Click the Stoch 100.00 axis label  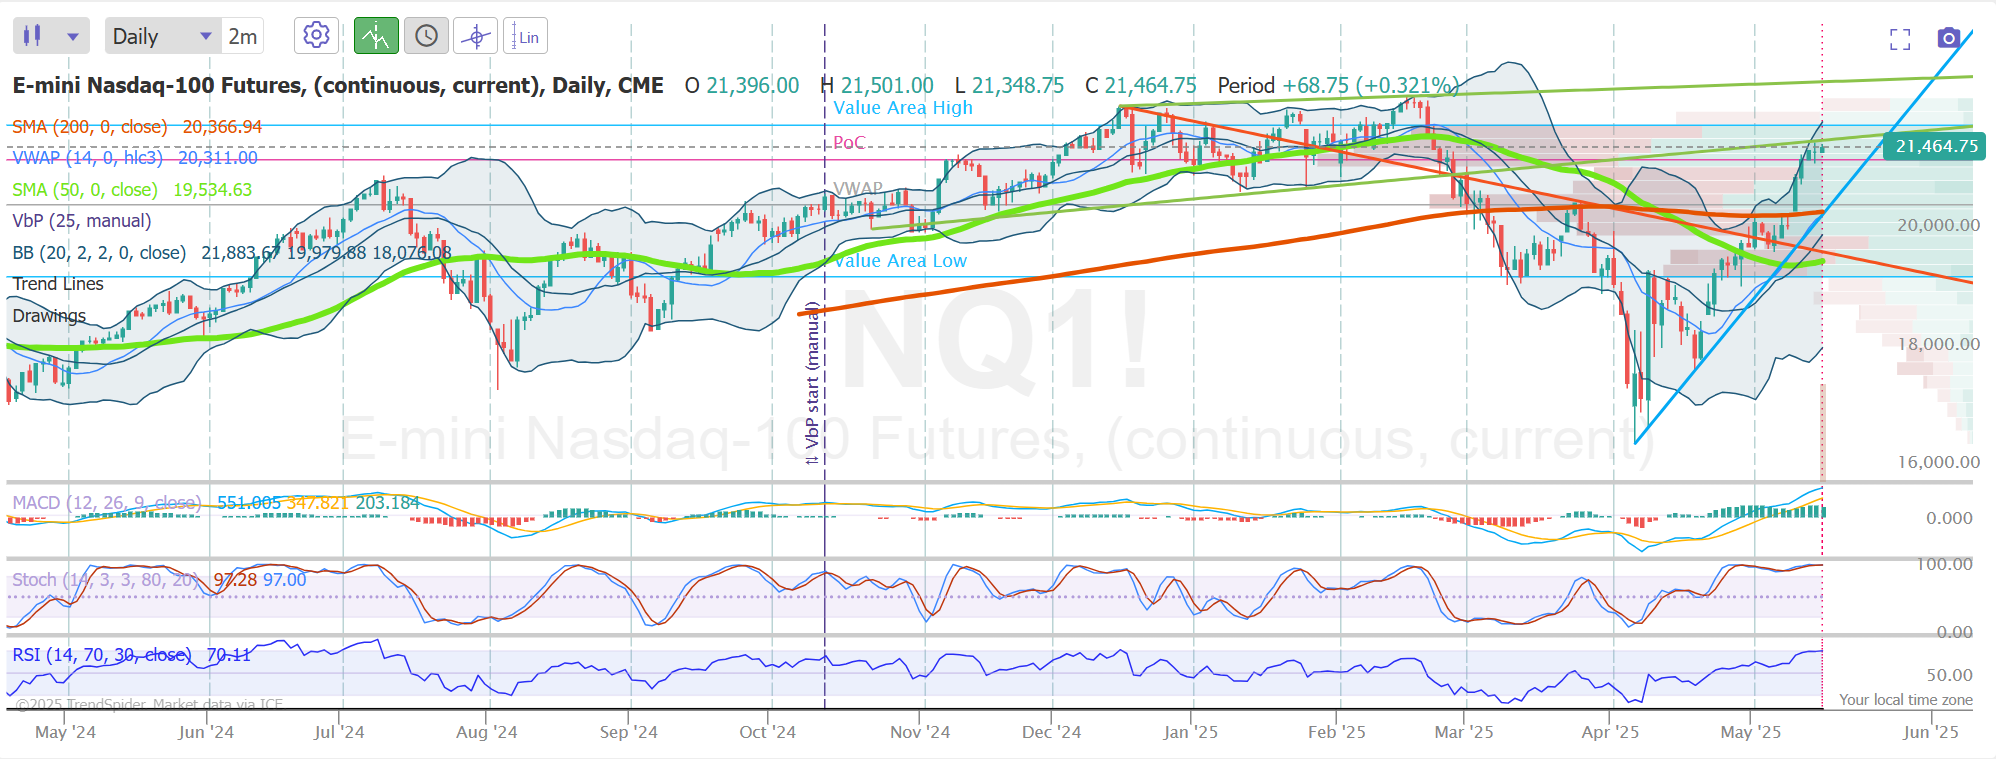[x=1944, y=564]
